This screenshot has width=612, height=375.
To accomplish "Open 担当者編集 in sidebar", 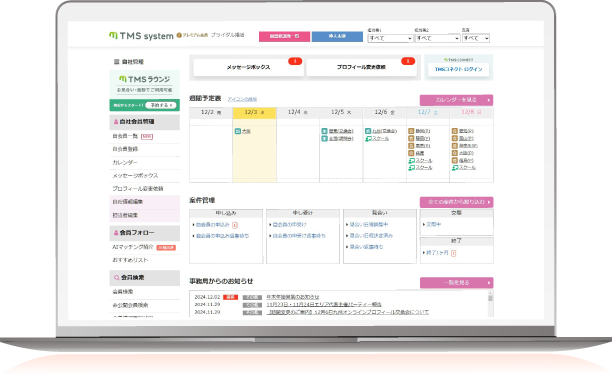I will 125,215.
